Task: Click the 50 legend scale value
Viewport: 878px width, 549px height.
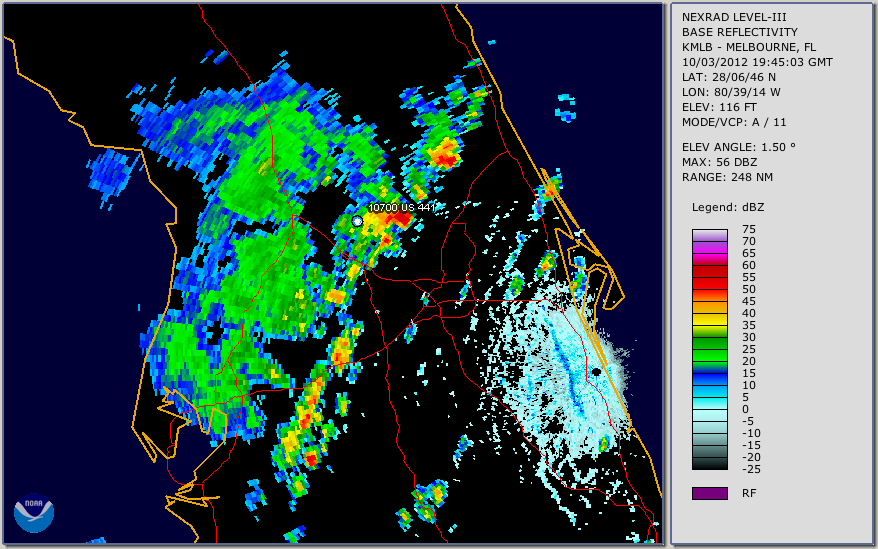Action: click(x=749, y=289)
